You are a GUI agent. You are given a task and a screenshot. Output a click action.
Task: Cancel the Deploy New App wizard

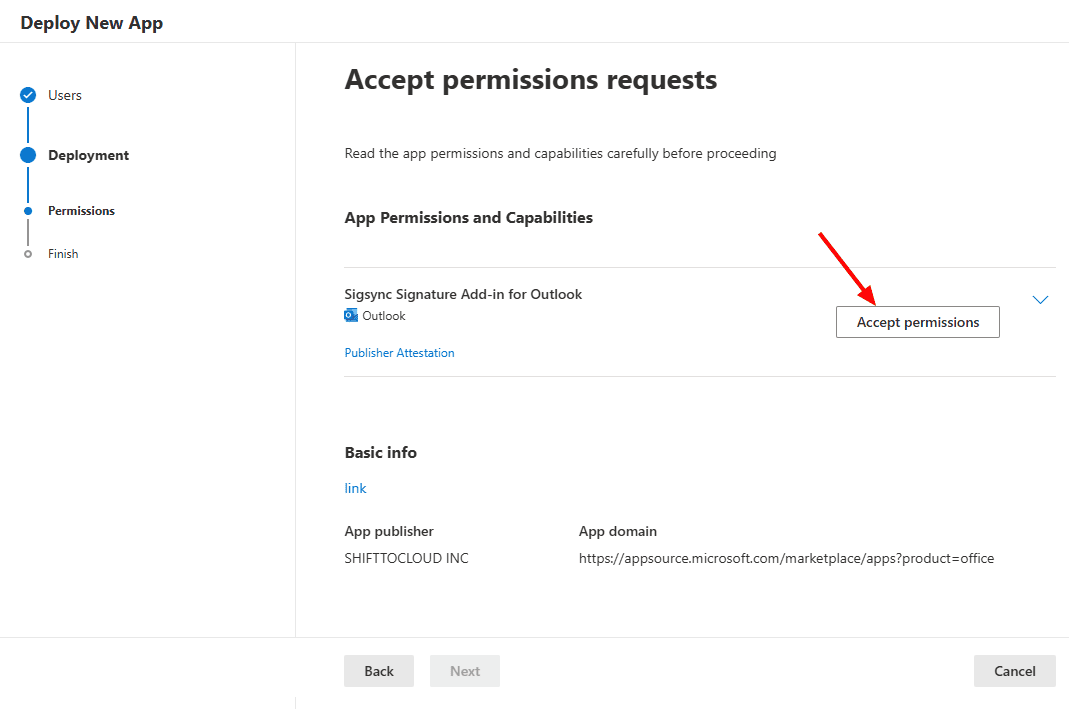(1014, 670)
